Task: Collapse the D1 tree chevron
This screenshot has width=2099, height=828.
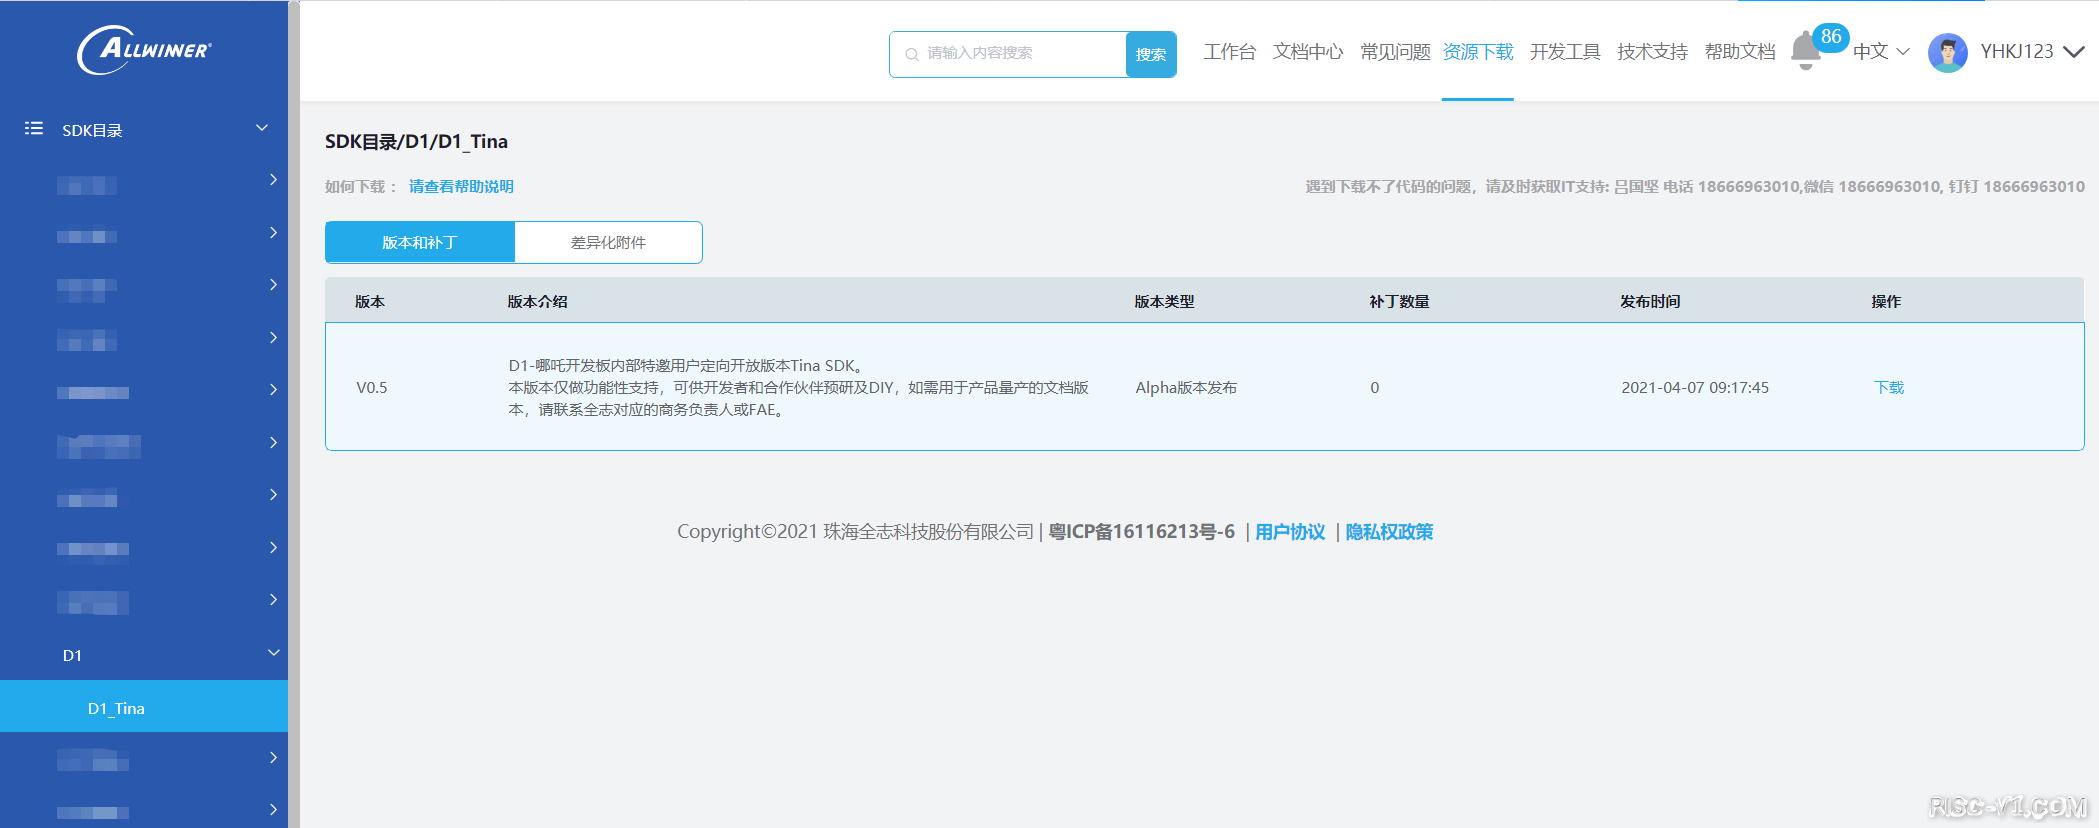Action: coord(273,653)
